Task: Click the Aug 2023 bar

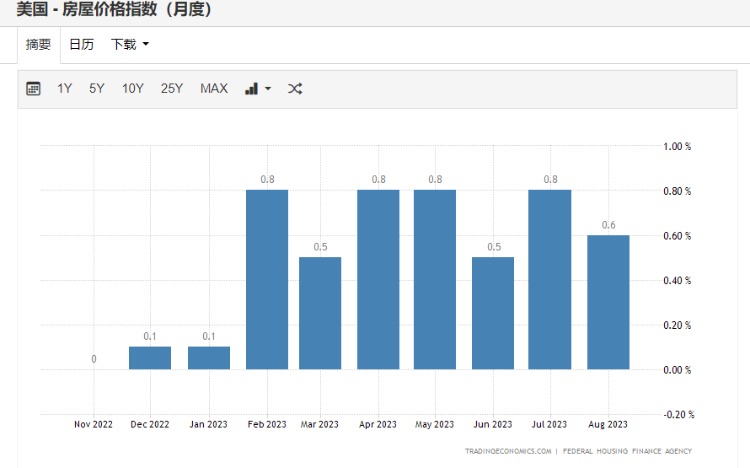Action: click(x=608, y=302)
